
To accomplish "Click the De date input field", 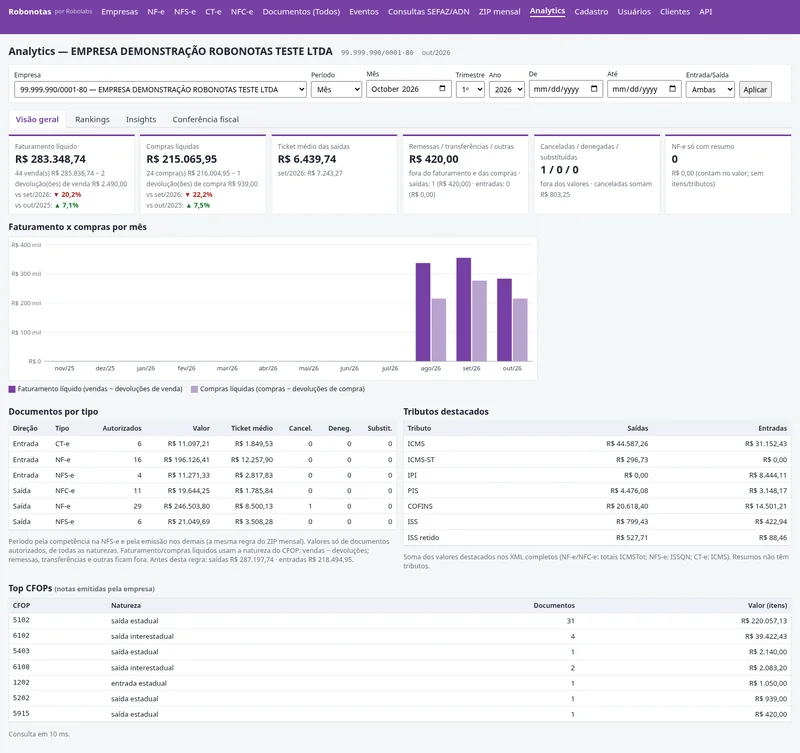I will click(566, 89).
